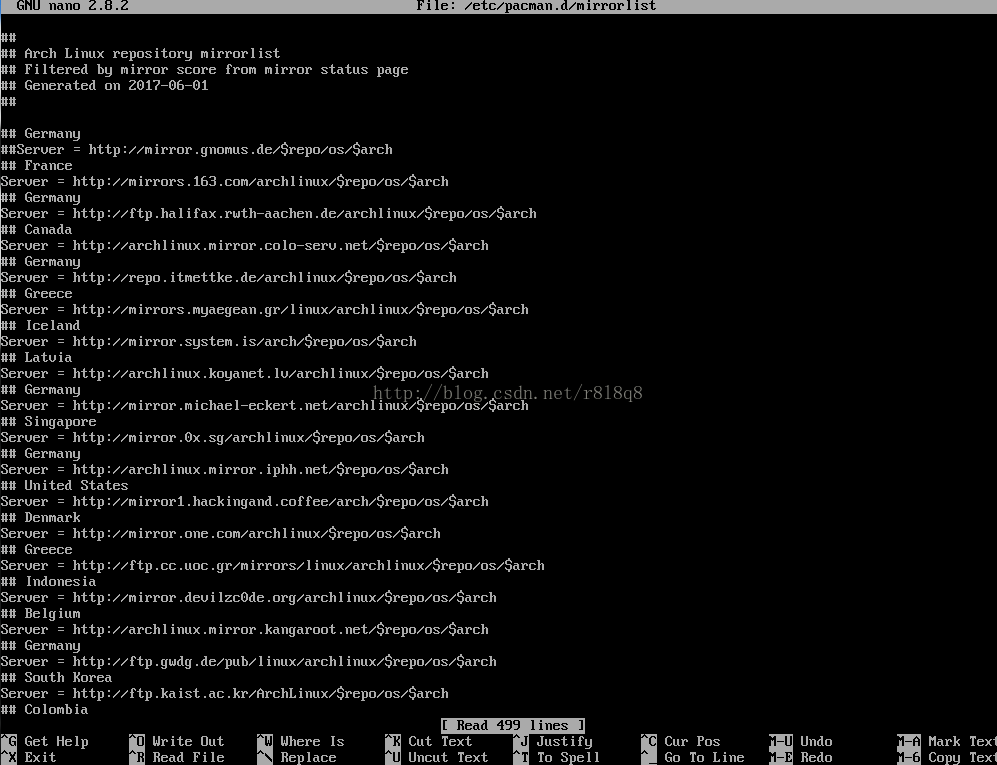997x765 pixels.
Task: Click the 'Filtered by mirror score' comment line
Action: (204, 69)
